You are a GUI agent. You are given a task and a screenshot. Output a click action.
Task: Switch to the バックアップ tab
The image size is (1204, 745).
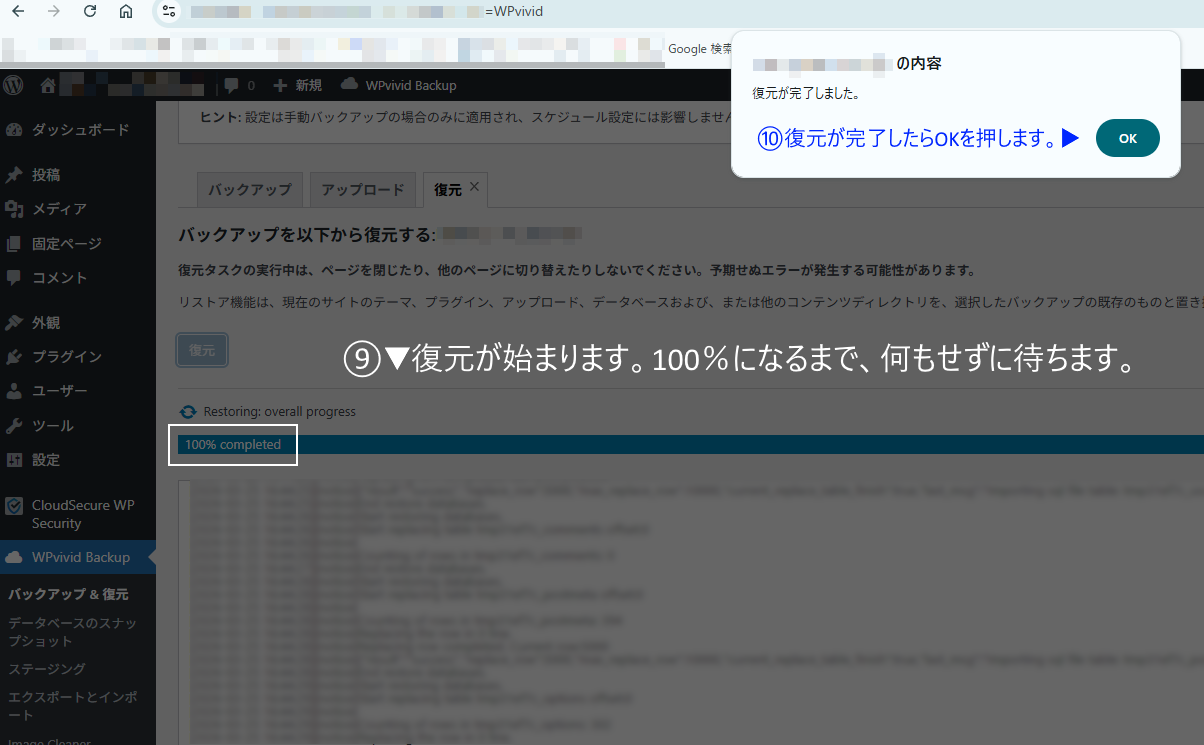(x=249, y=189)
